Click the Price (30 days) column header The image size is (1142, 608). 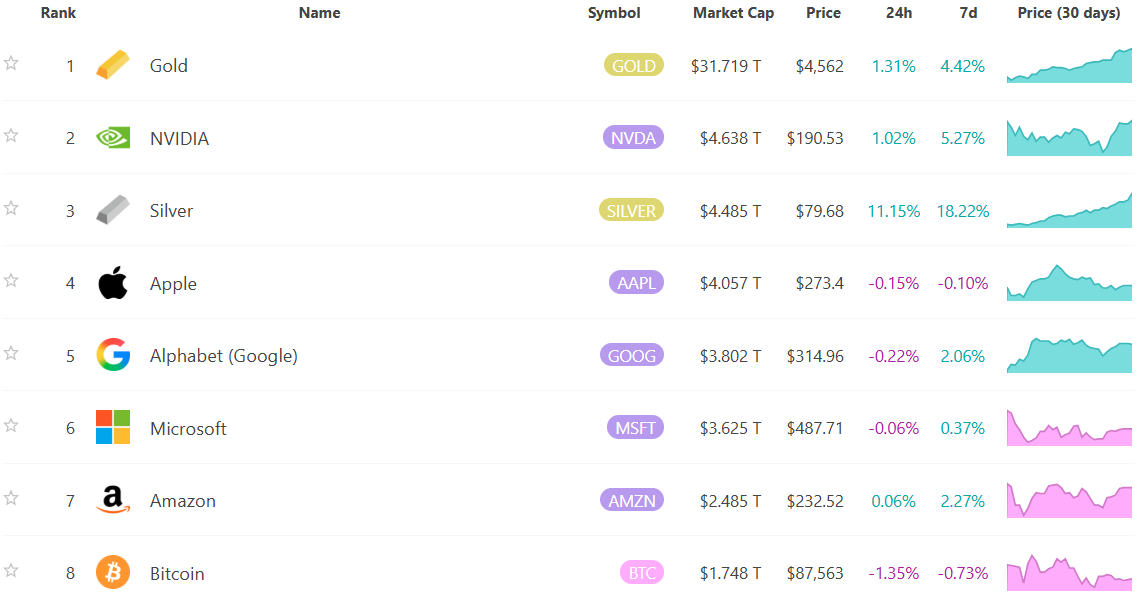1068,12
